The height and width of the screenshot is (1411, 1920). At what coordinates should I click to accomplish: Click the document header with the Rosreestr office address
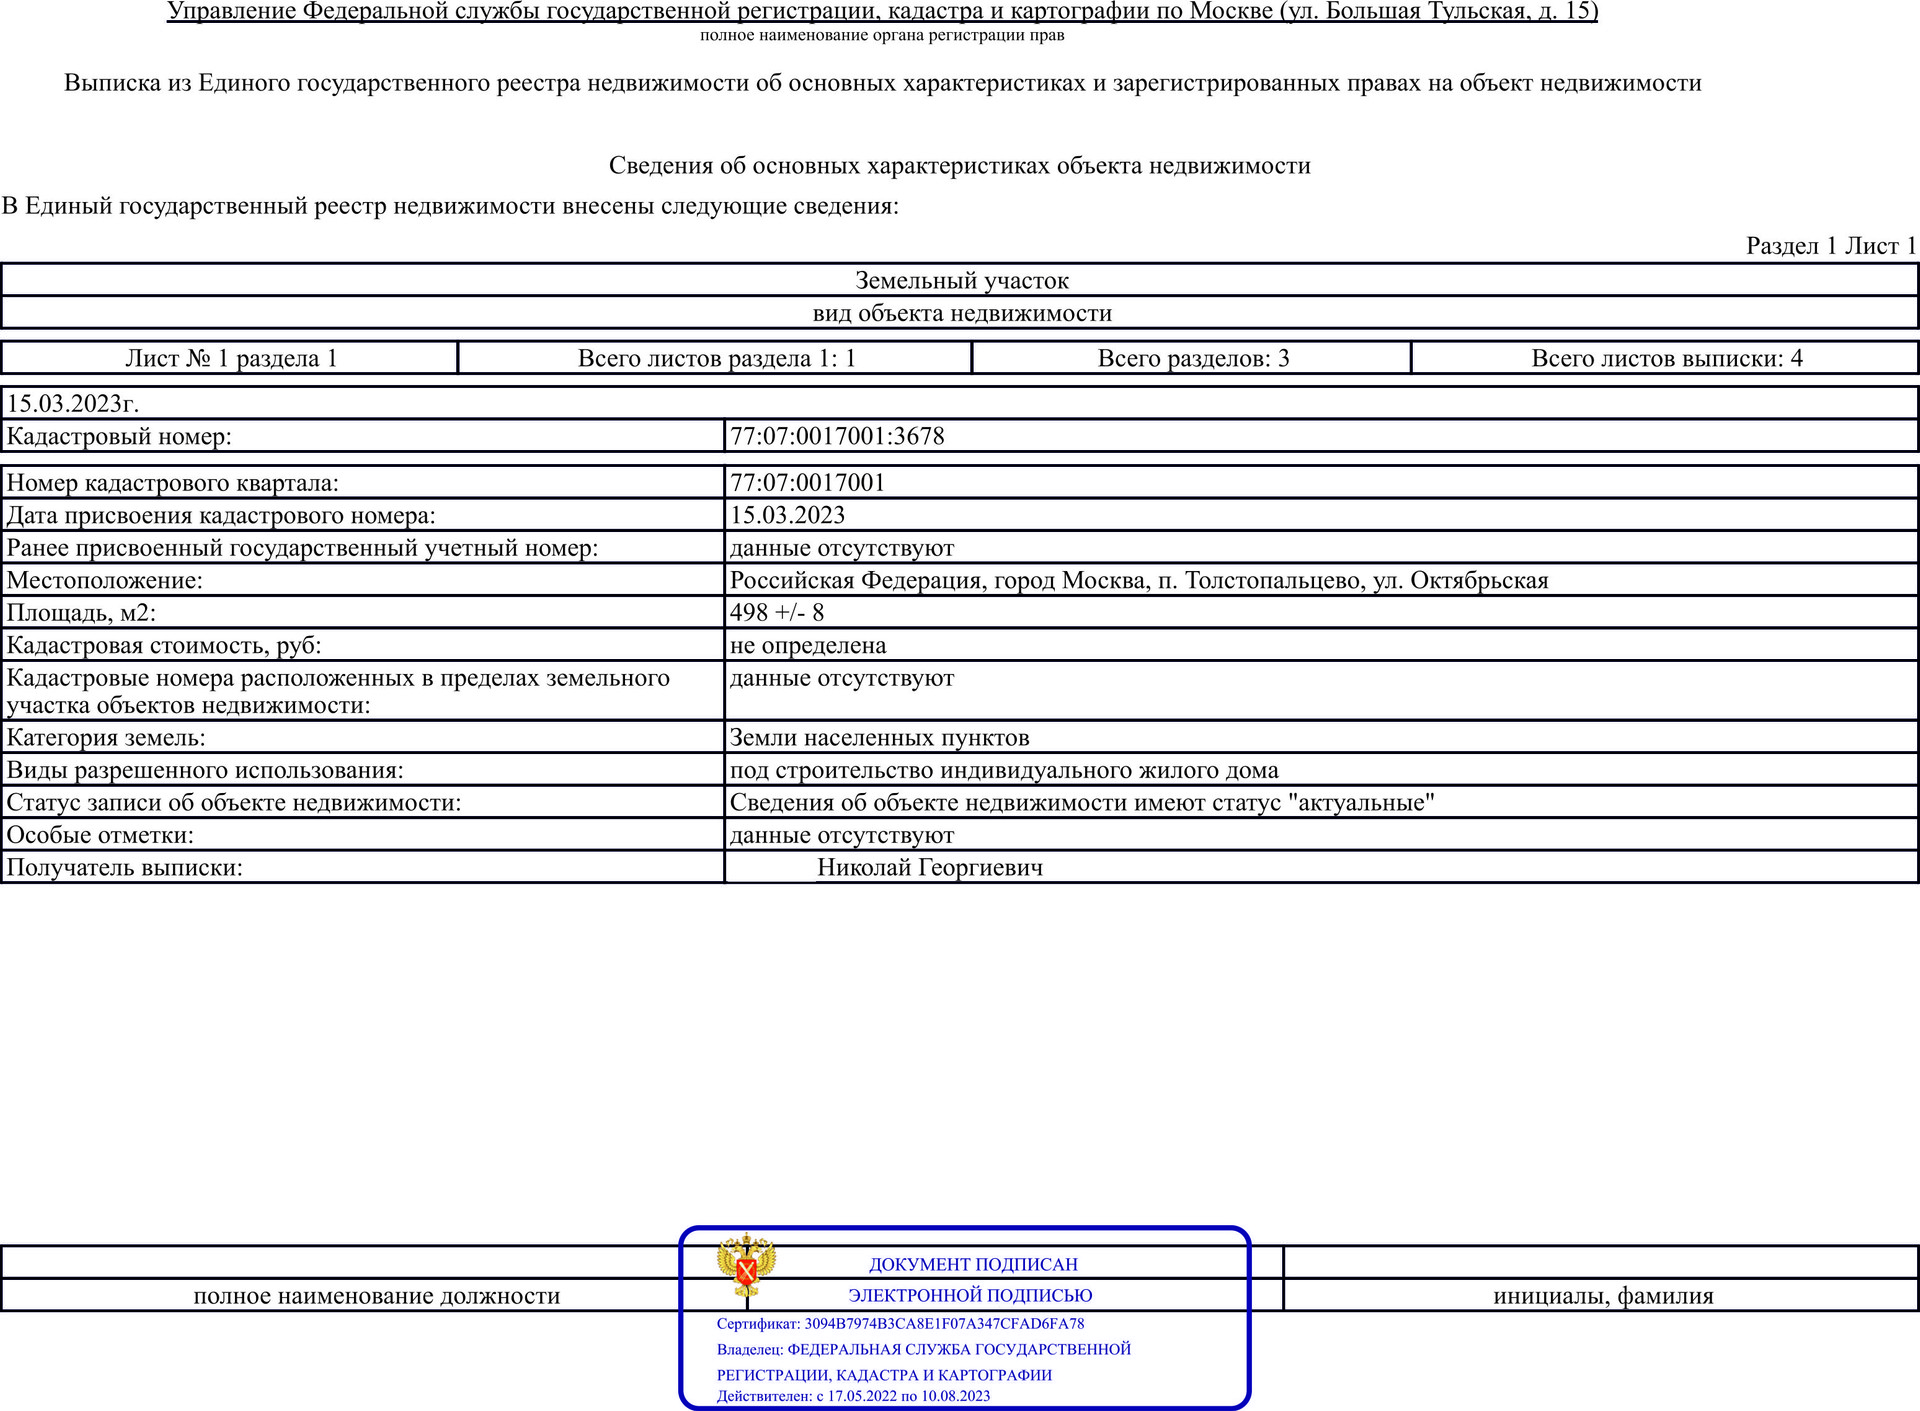tap(882, 12)
